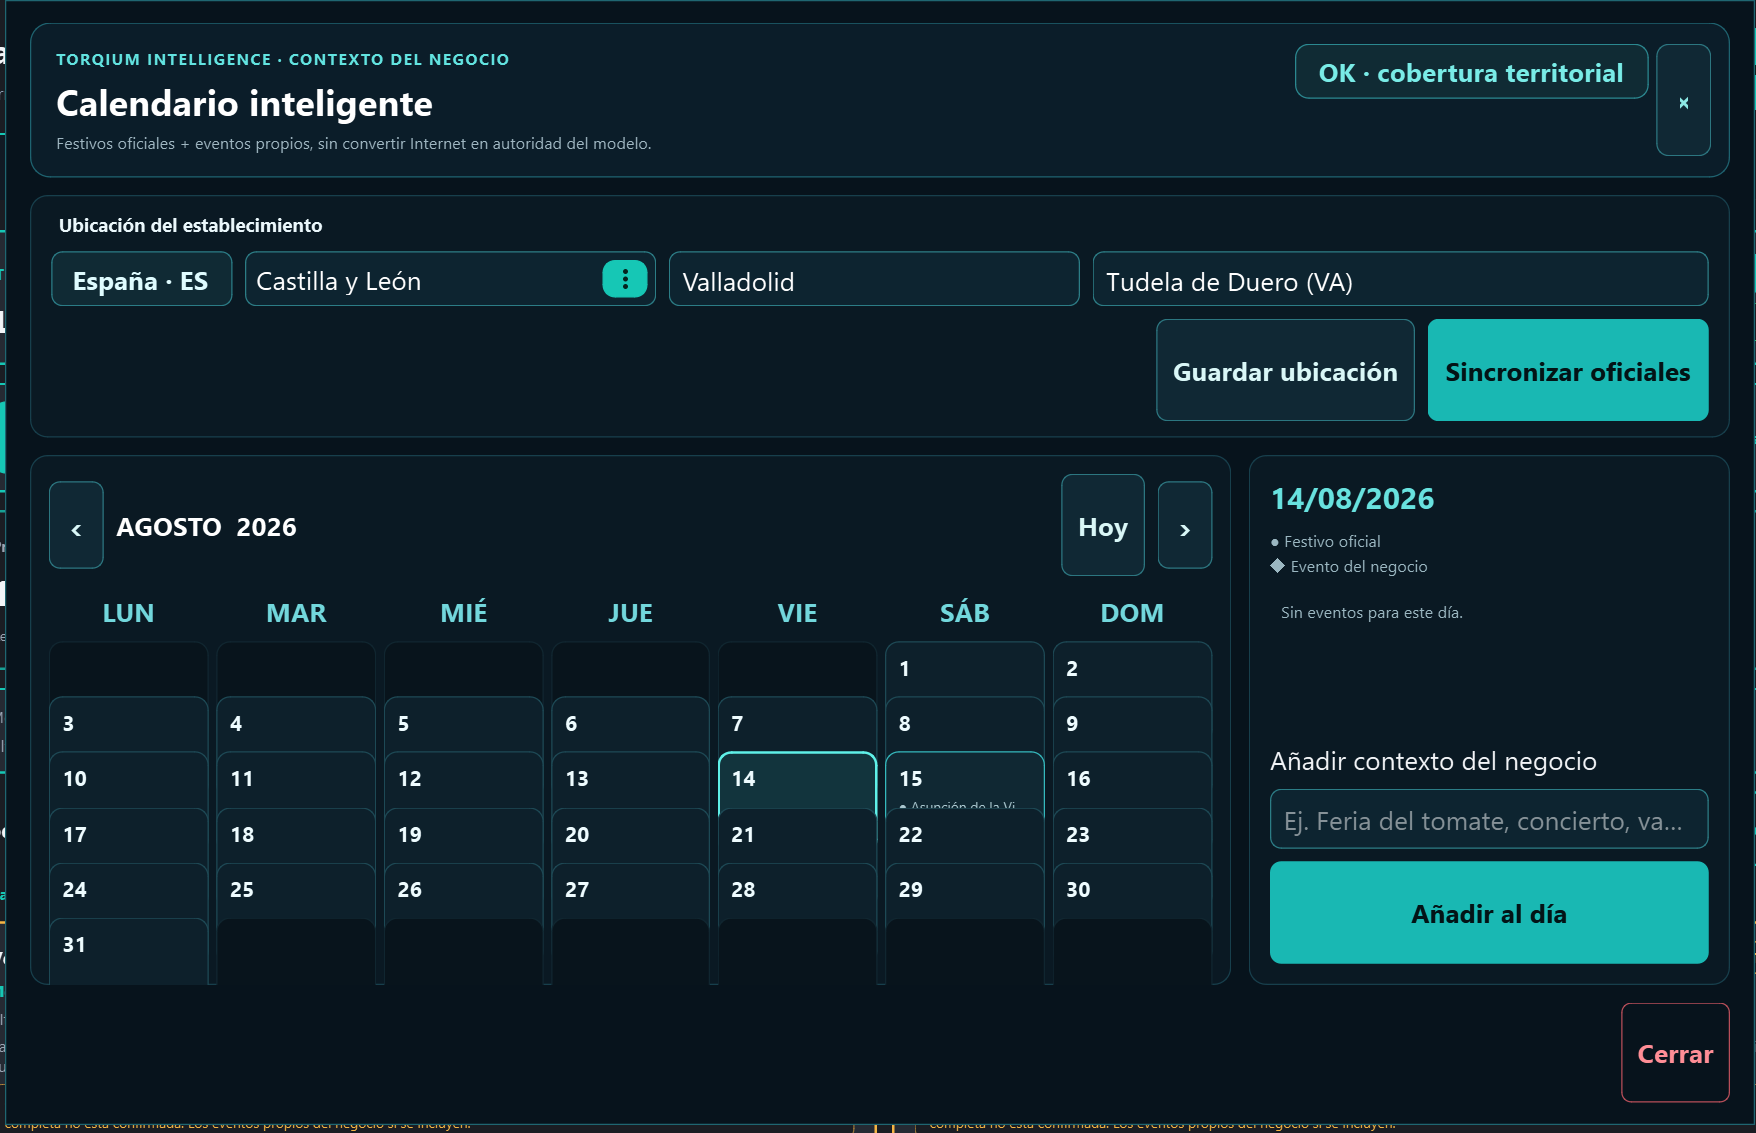Screen dimensions: 1756x1133
Task: Select day 28 in the calendar
Action: pos(798,891)
